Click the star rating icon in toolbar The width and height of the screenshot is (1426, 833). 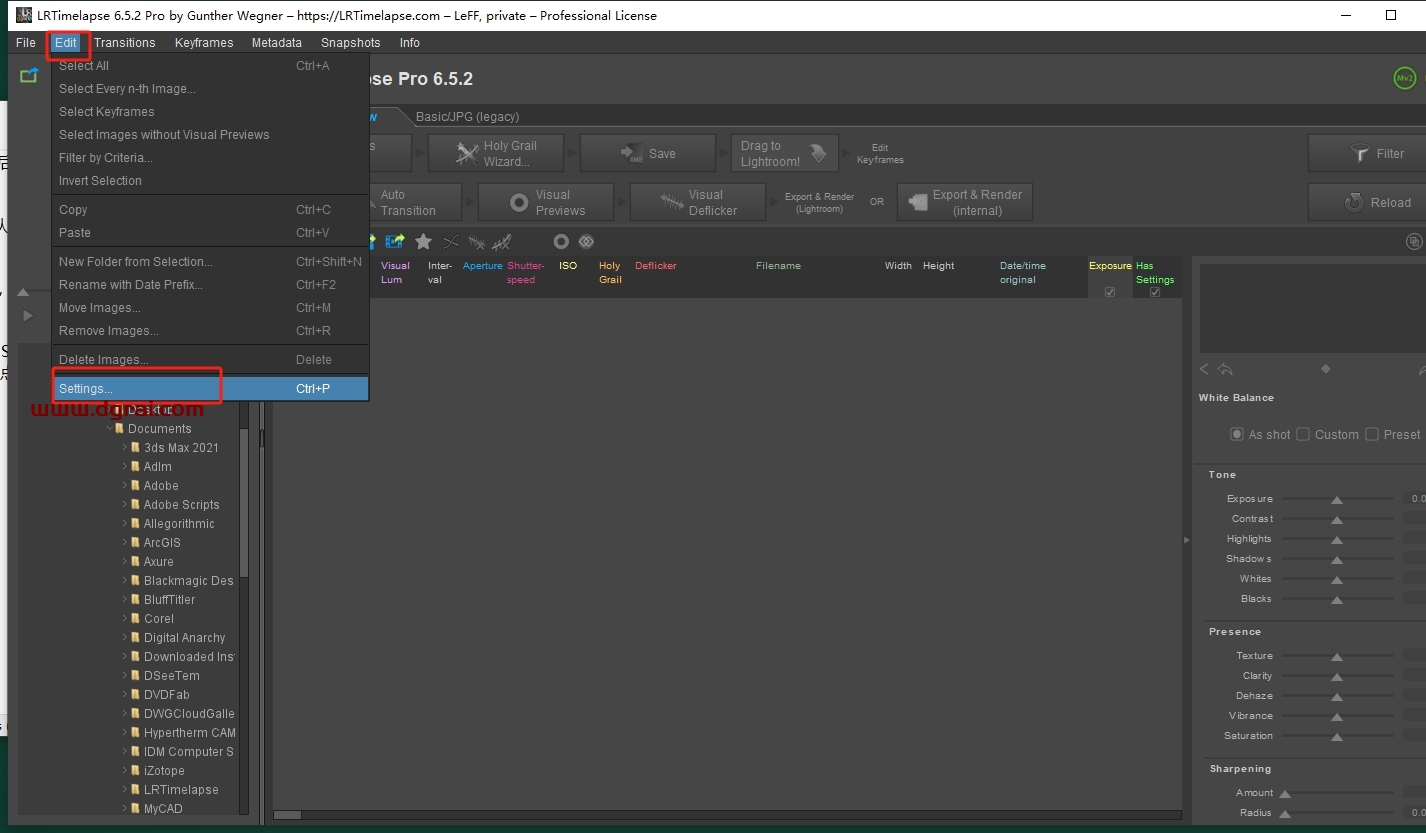tap(423, 242)
